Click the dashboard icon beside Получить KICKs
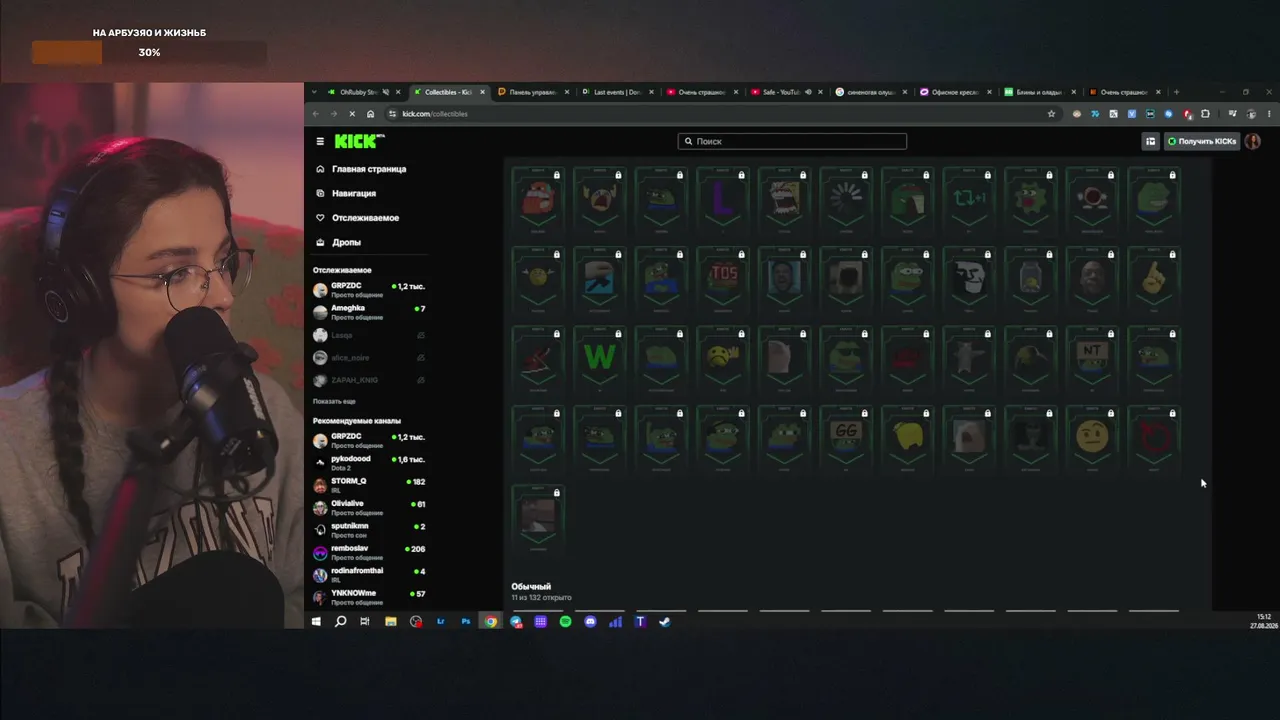The image size is (1280, 720). point(1150,141)
